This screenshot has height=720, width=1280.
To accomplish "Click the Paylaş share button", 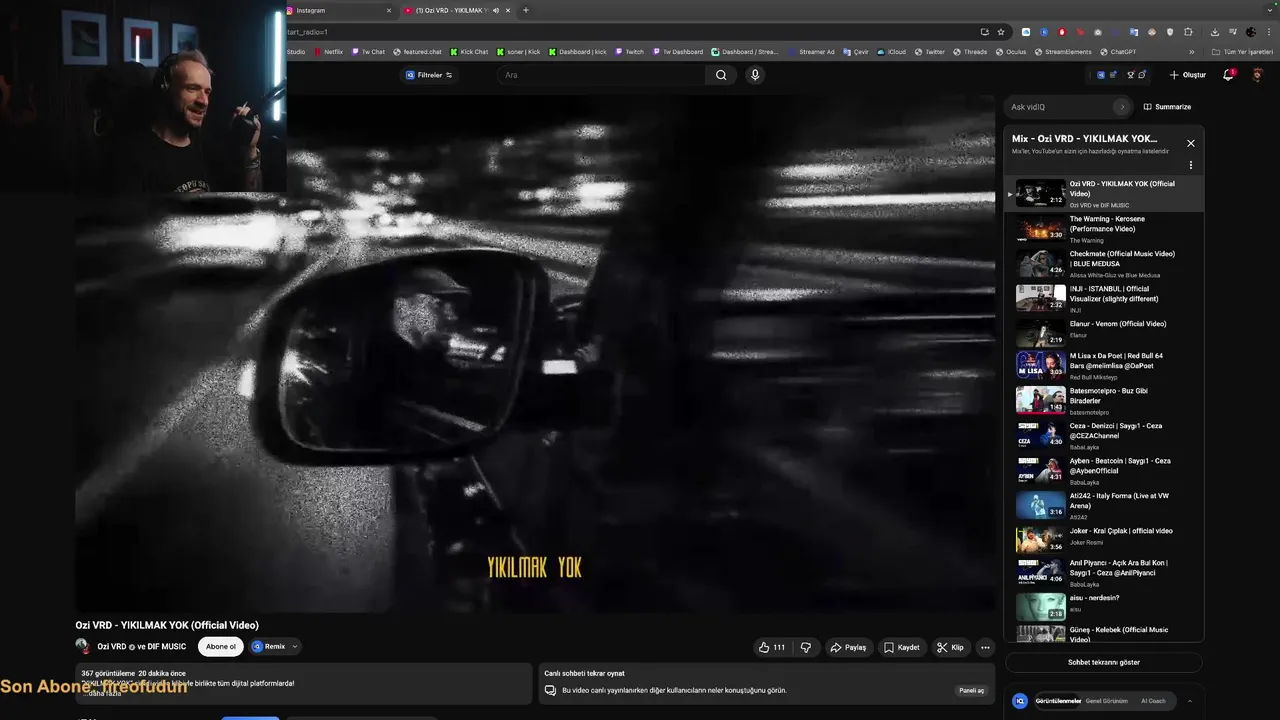I will pyautogui.click(x=848, y=647).
